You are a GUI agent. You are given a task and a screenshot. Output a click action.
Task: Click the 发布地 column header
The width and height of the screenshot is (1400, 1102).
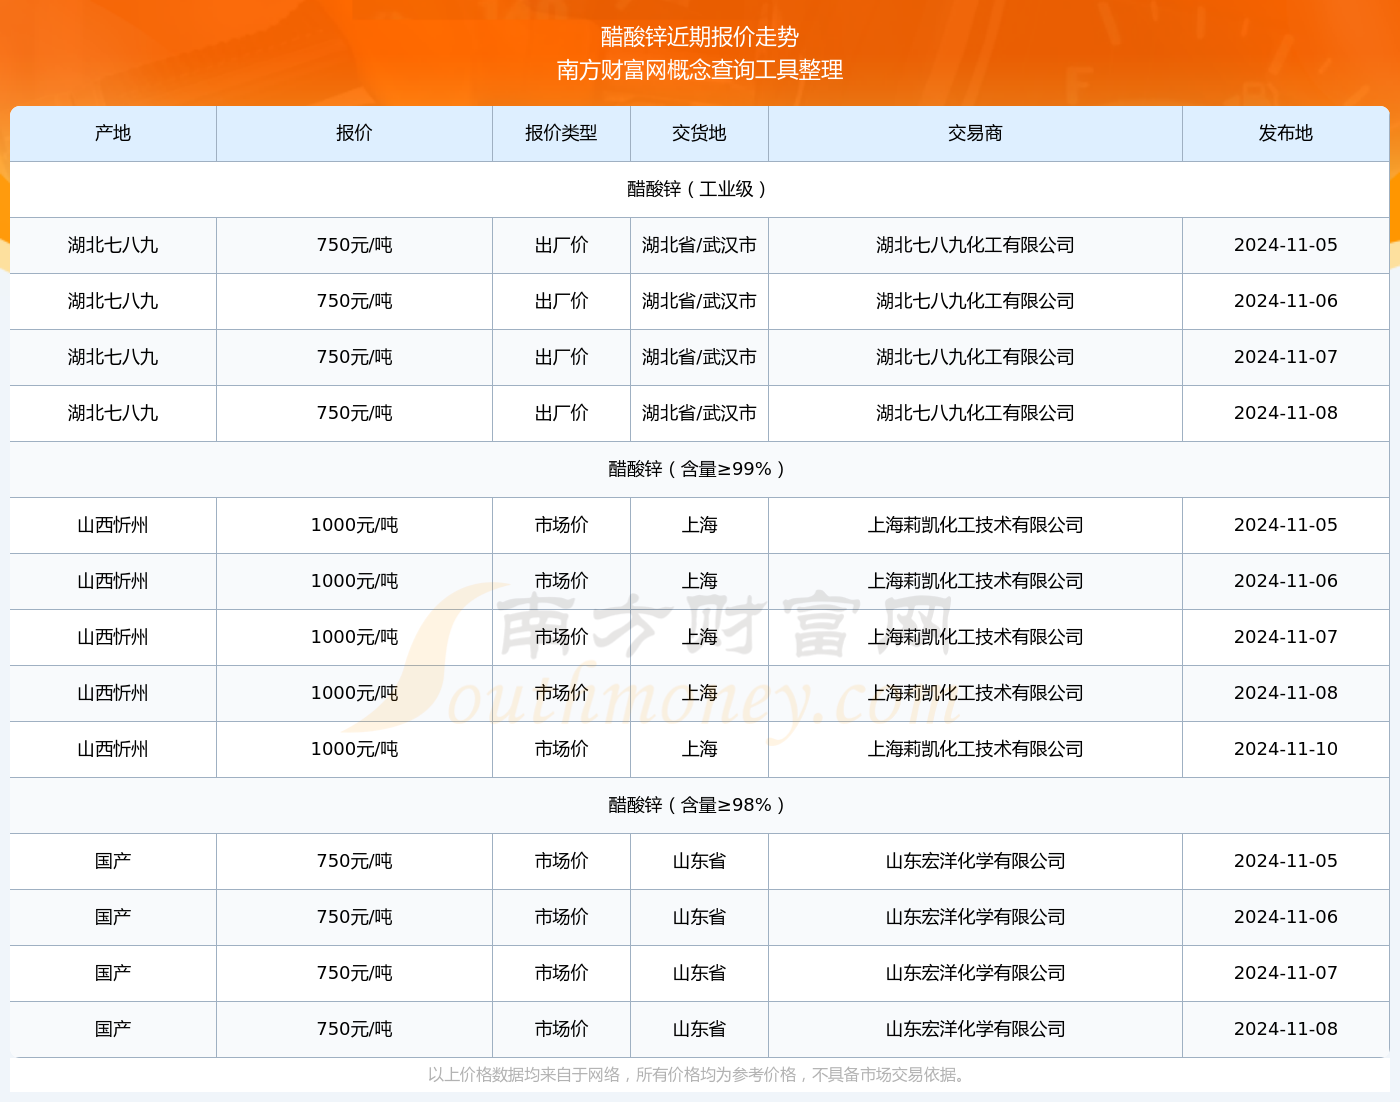point(1286,133)
